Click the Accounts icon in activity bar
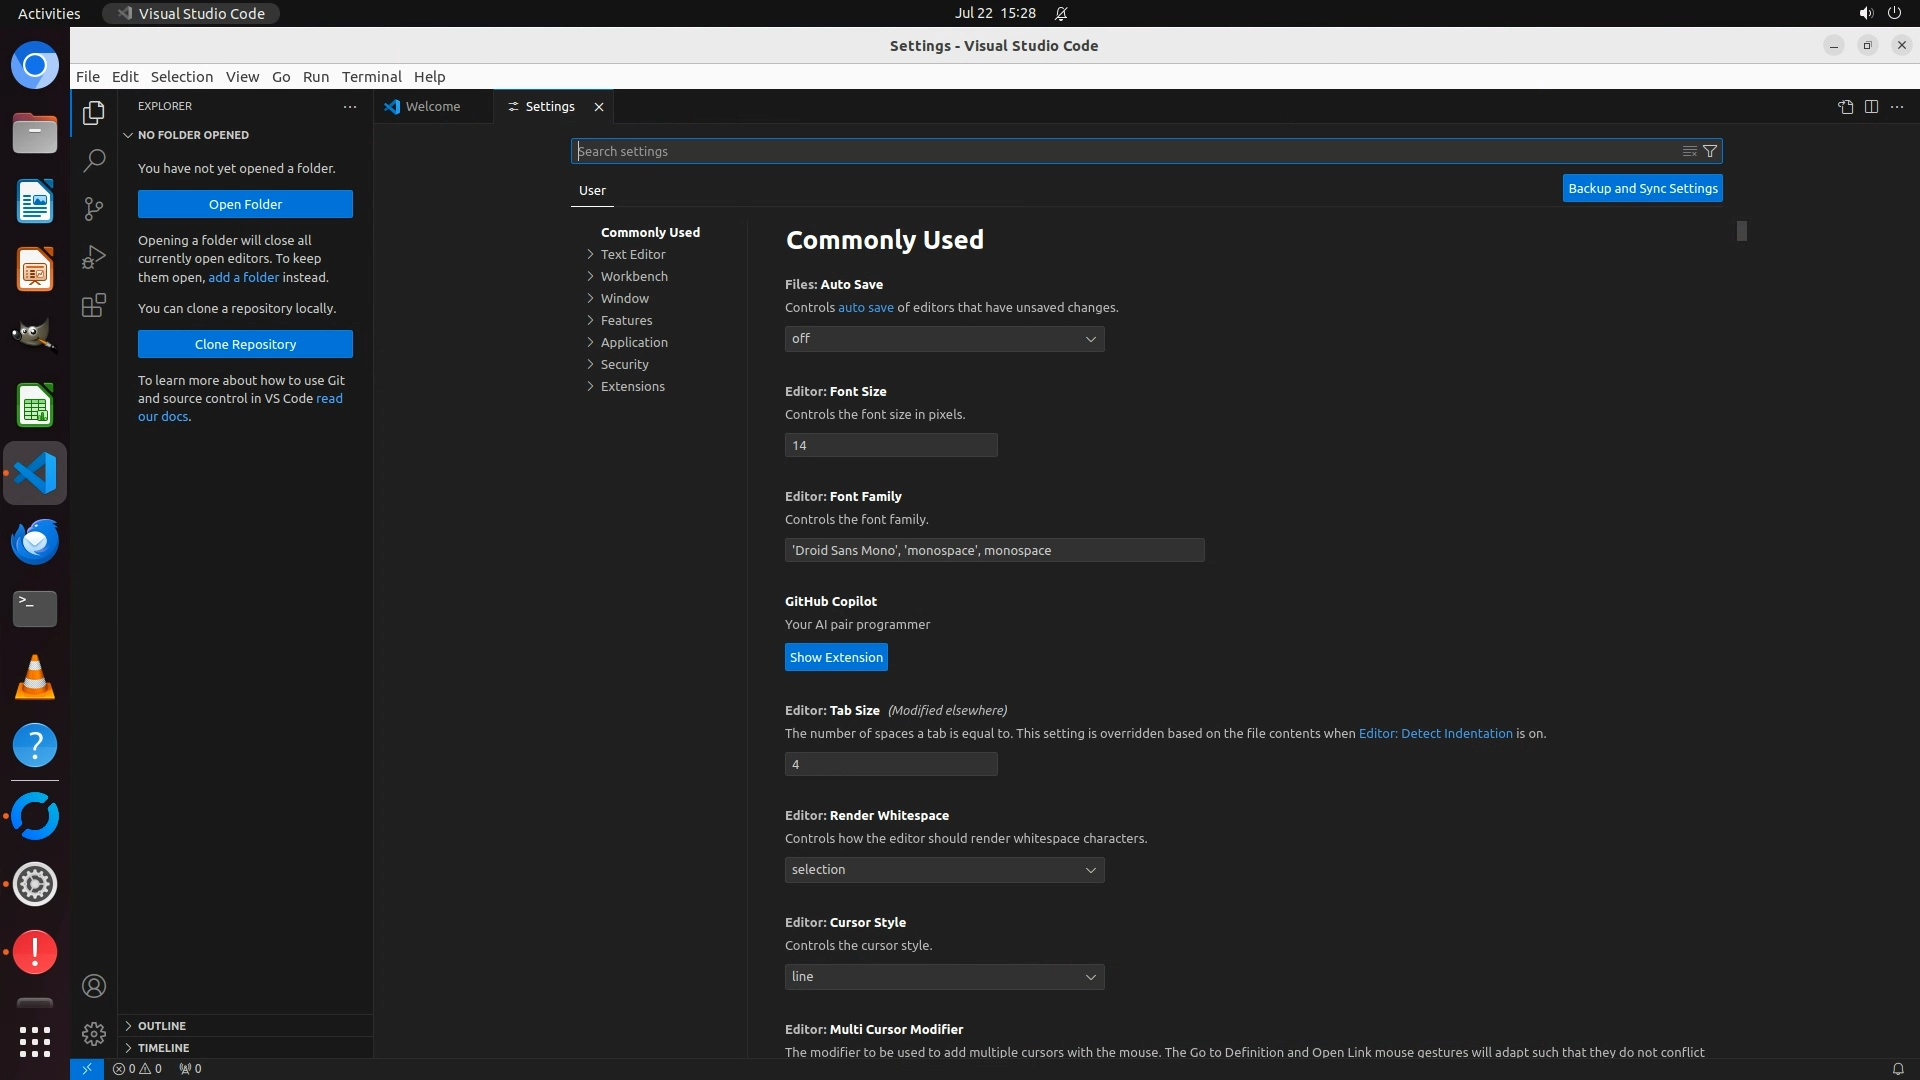Viewport: 1920px width, 1080px height. click(94, 986)
